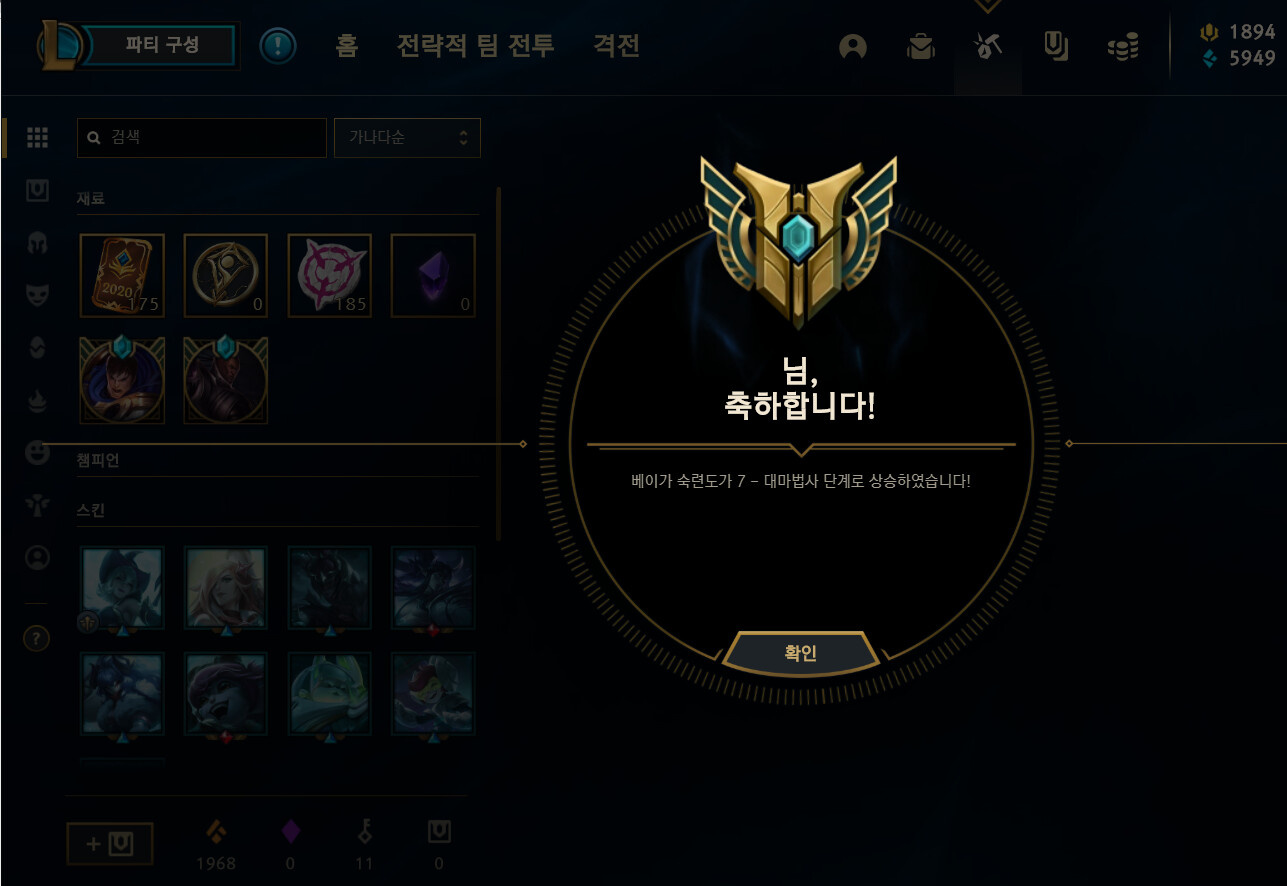Open the Store coins icon
Viewport: 1287px width, 886px height.
click(x=1124, y=47)
